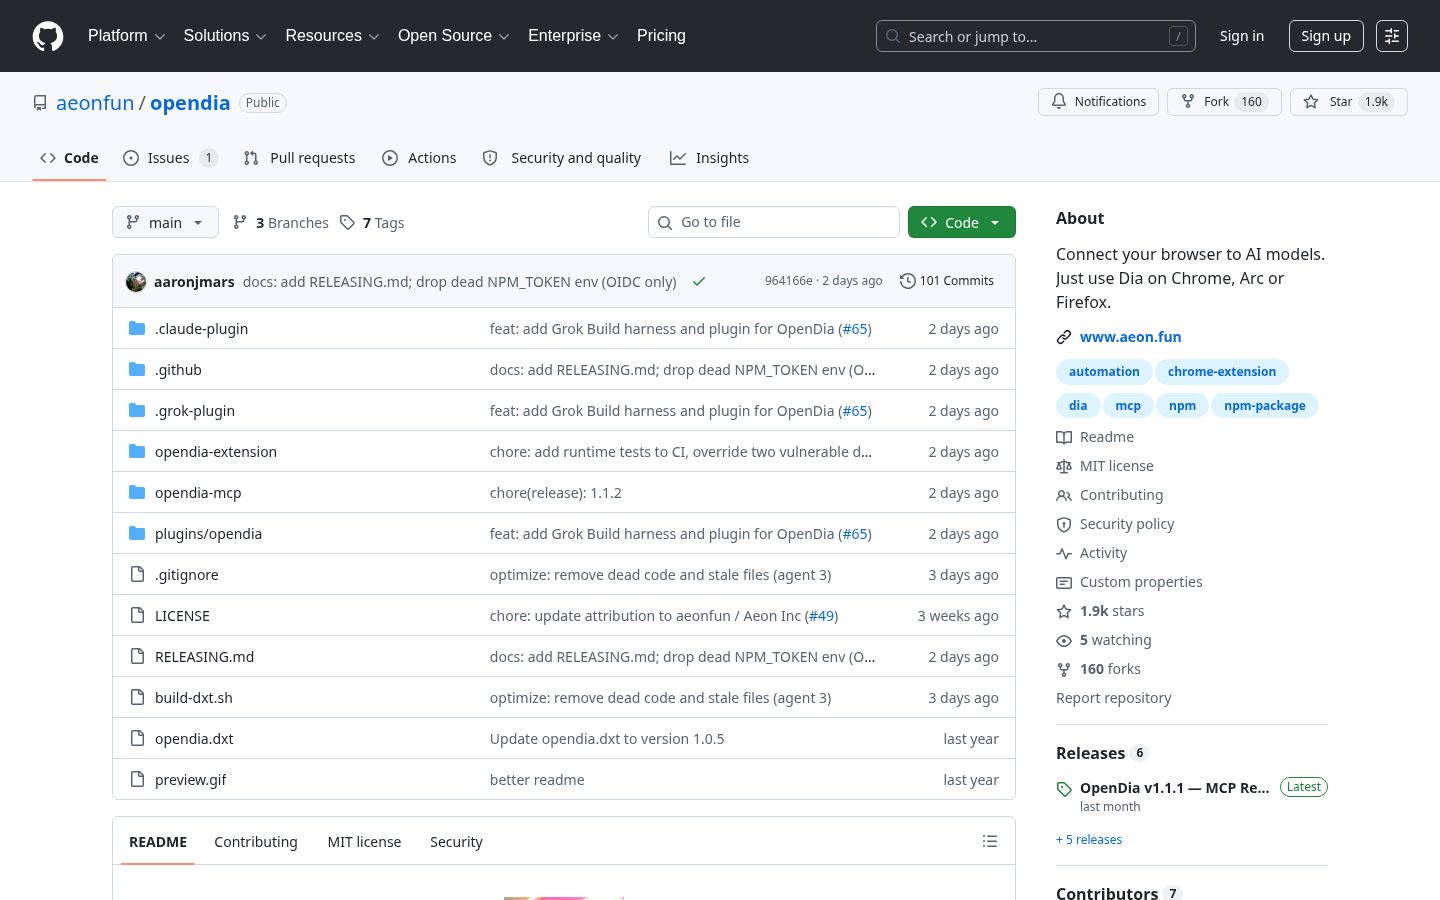Click the stars icon in About
Viewport: 1440px width, 900px height.
pos(1064,611)
